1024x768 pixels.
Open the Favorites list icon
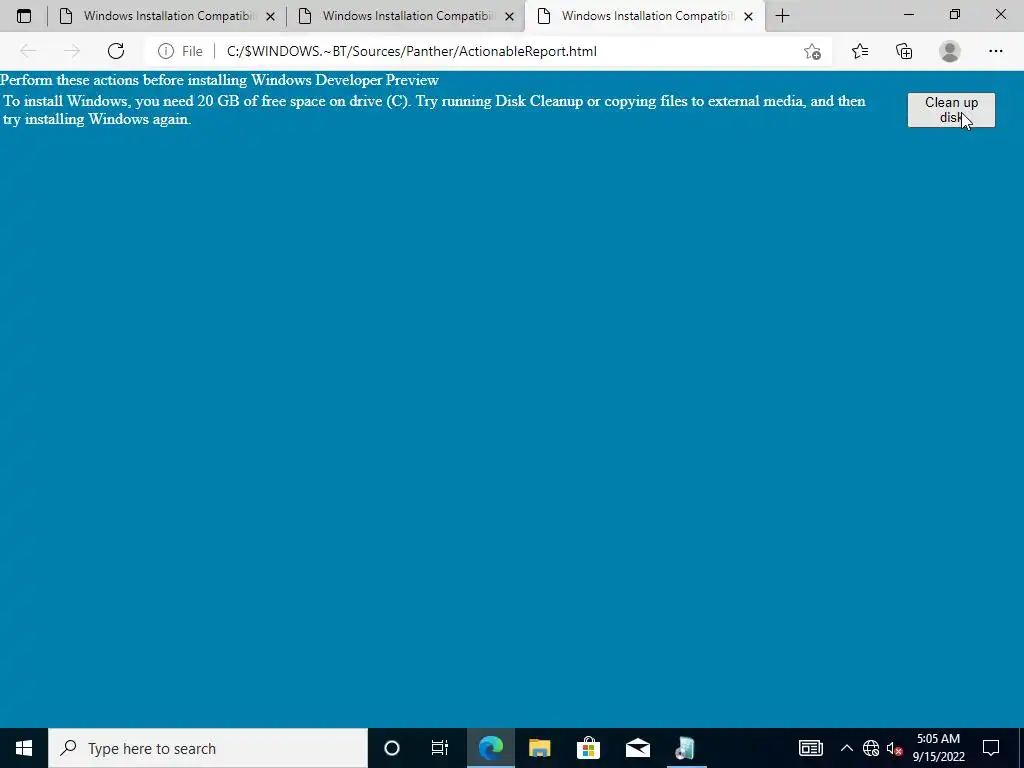coord(860,51)
